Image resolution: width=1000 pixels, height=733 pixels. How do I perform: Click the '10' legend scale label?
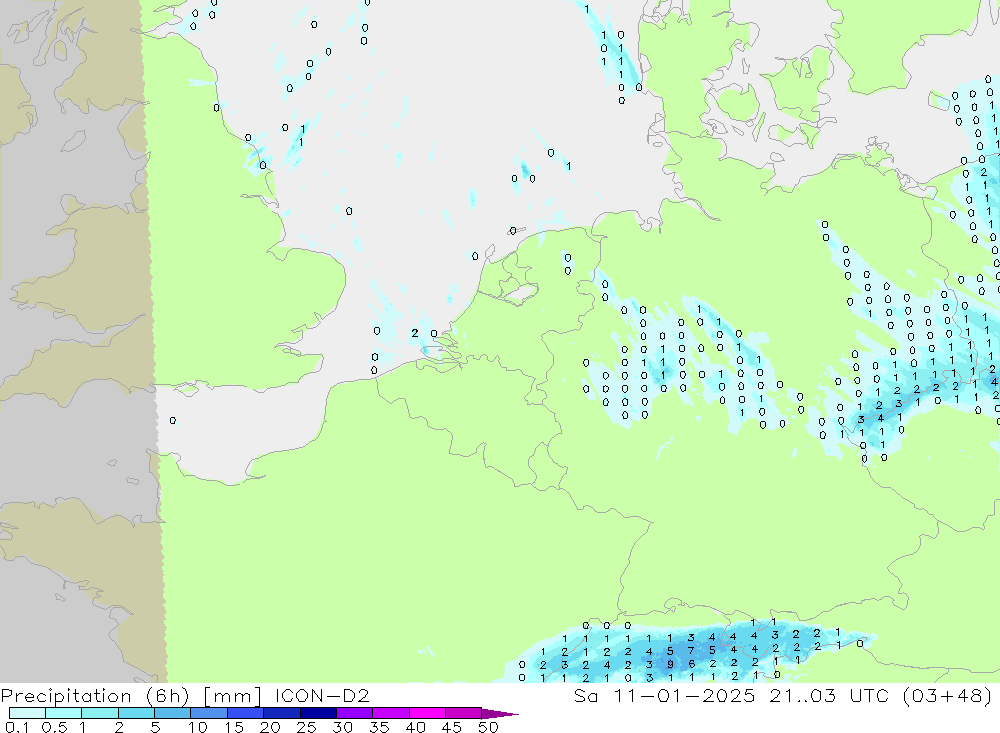point(198,727)
